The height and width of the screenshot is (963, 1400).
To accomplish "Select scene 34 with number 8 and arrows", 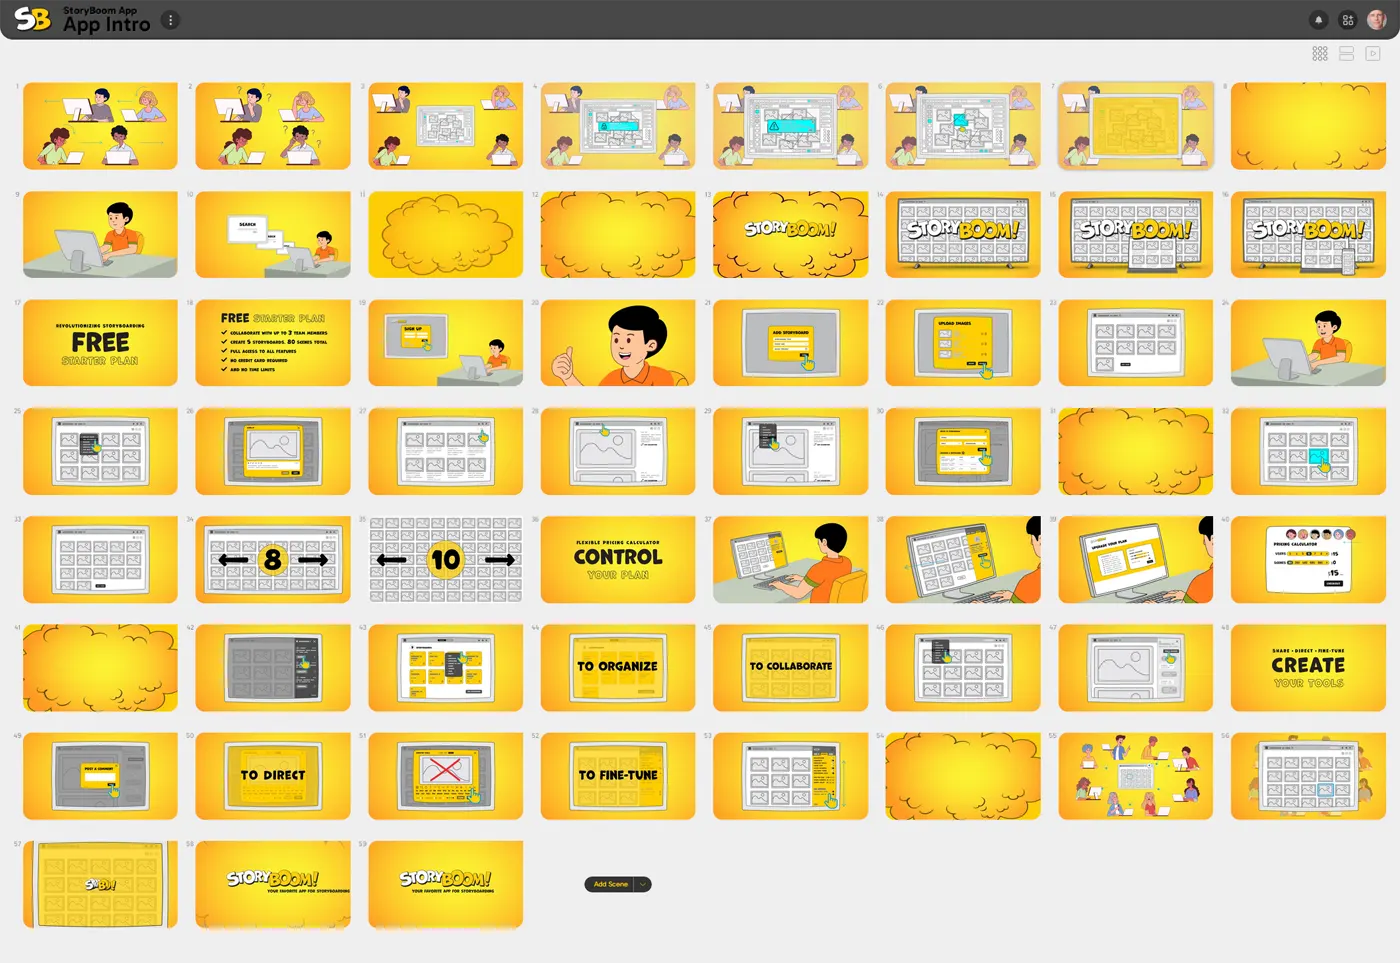I will [273, 559].
